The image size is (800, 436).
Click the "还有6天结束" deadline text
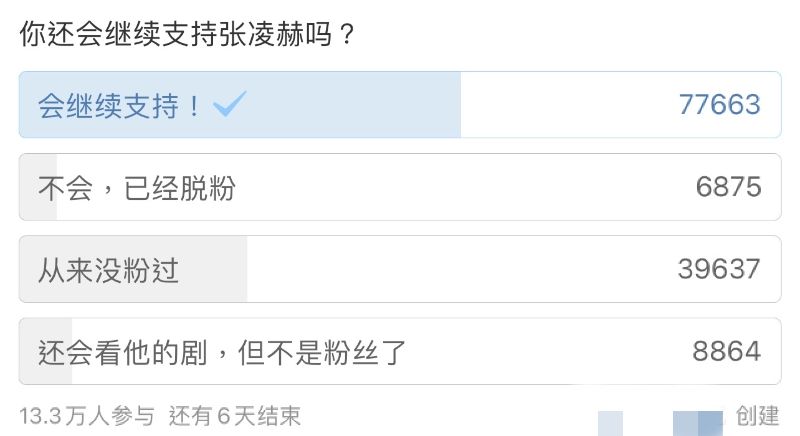coord(235,415)
